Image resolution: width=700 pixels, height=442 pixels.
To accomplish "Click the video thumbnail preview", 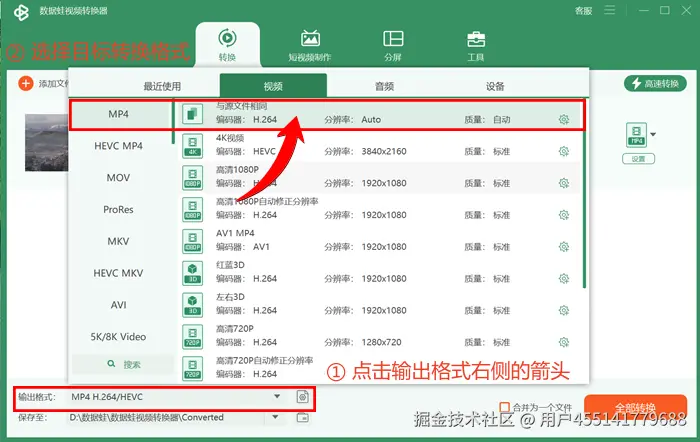I will click(47, 143).
